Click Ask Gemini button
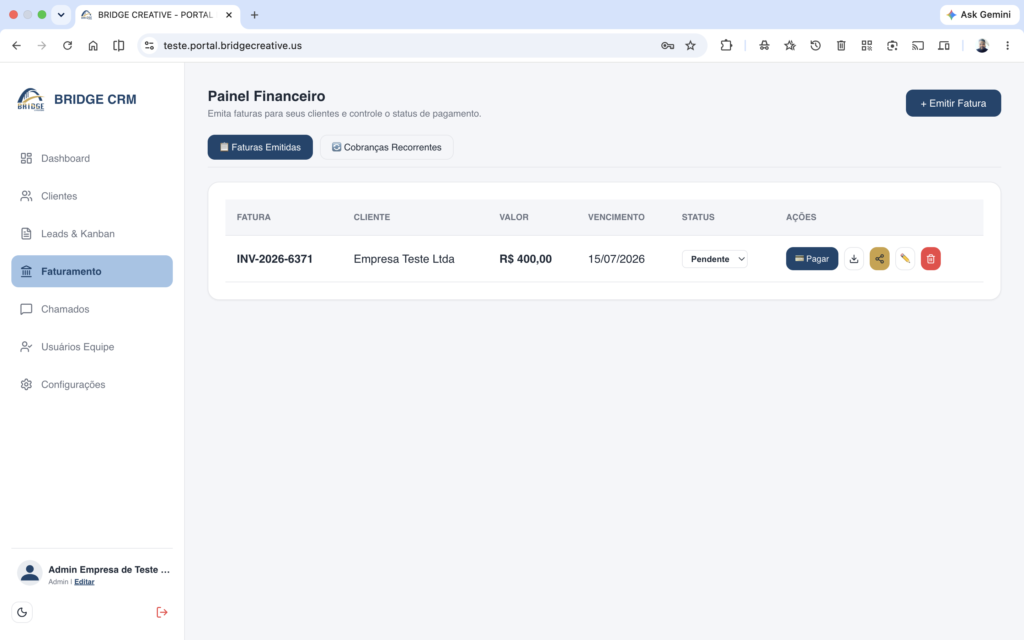Viewport: 1024px width, 640px height. pyautogui.click(x=979, y=14)
